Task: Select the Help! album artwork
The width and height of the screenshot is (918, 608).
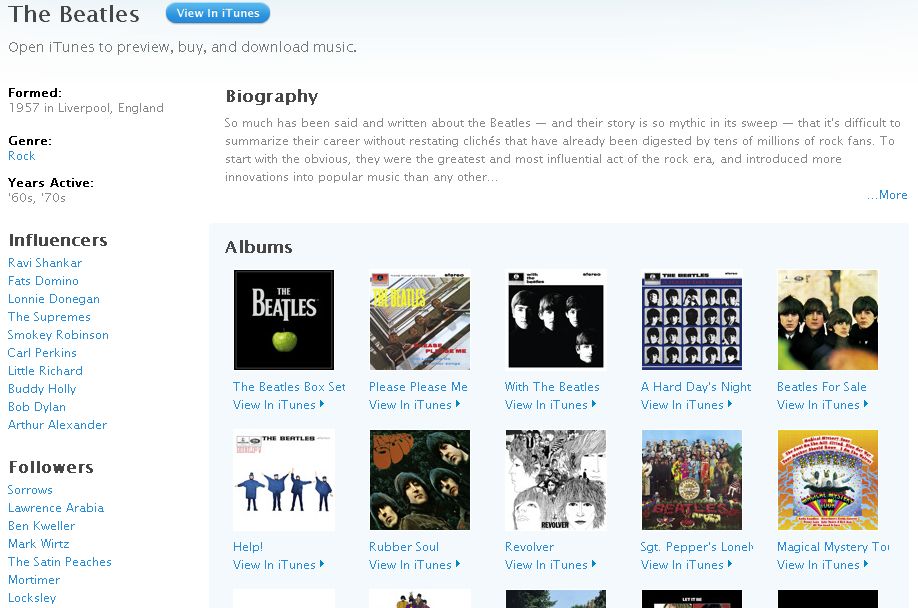Action: 284,480
